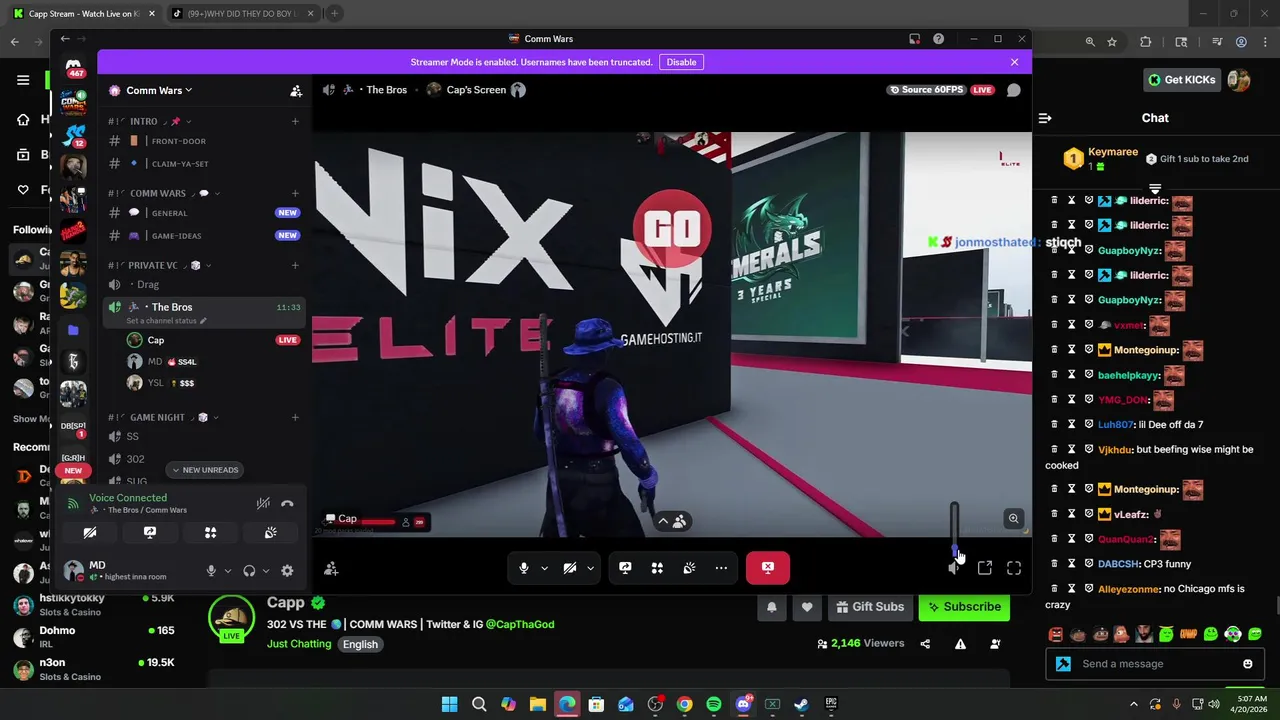Show participants with the chevron people button
Image resolution: width=1280 pixels, height=720 pixels.
(x=671, y=521)
